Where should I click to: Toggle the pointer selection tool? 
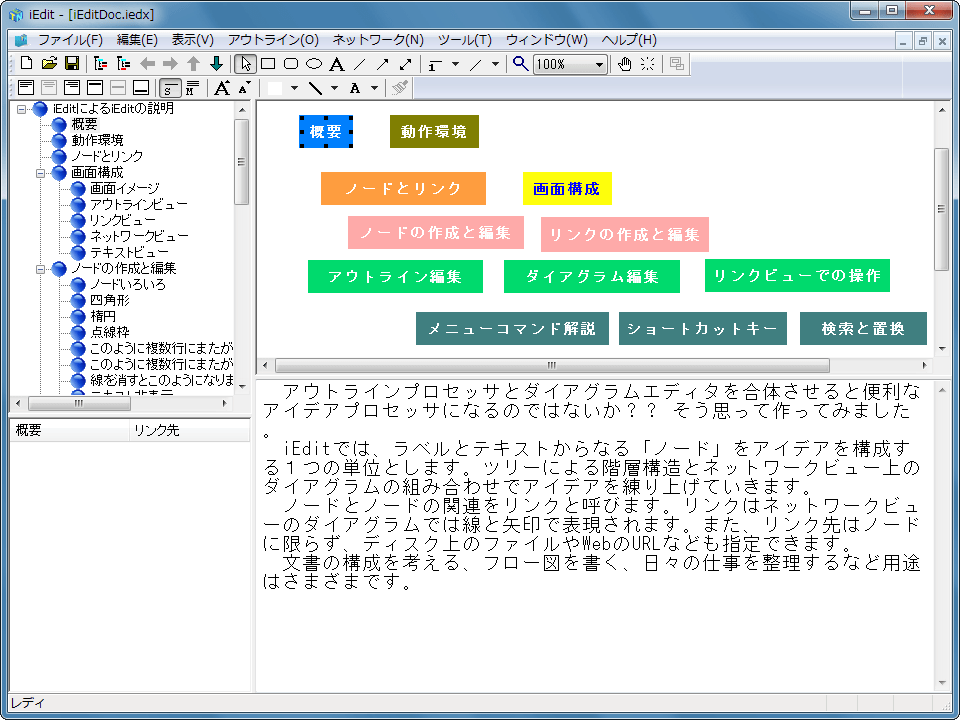[x=246, y=64]
